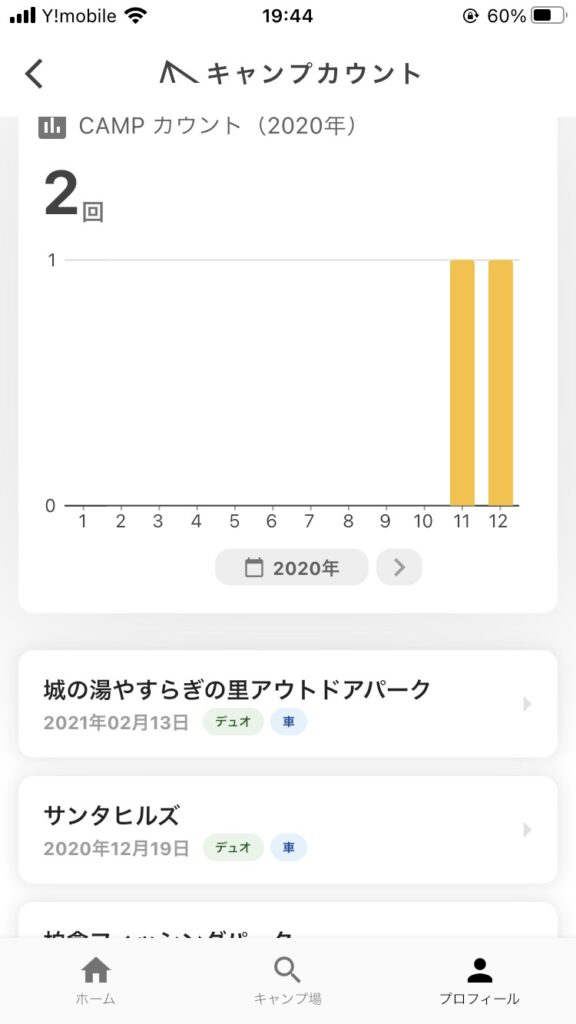Open the 2020年 year picker

[291, 568]
